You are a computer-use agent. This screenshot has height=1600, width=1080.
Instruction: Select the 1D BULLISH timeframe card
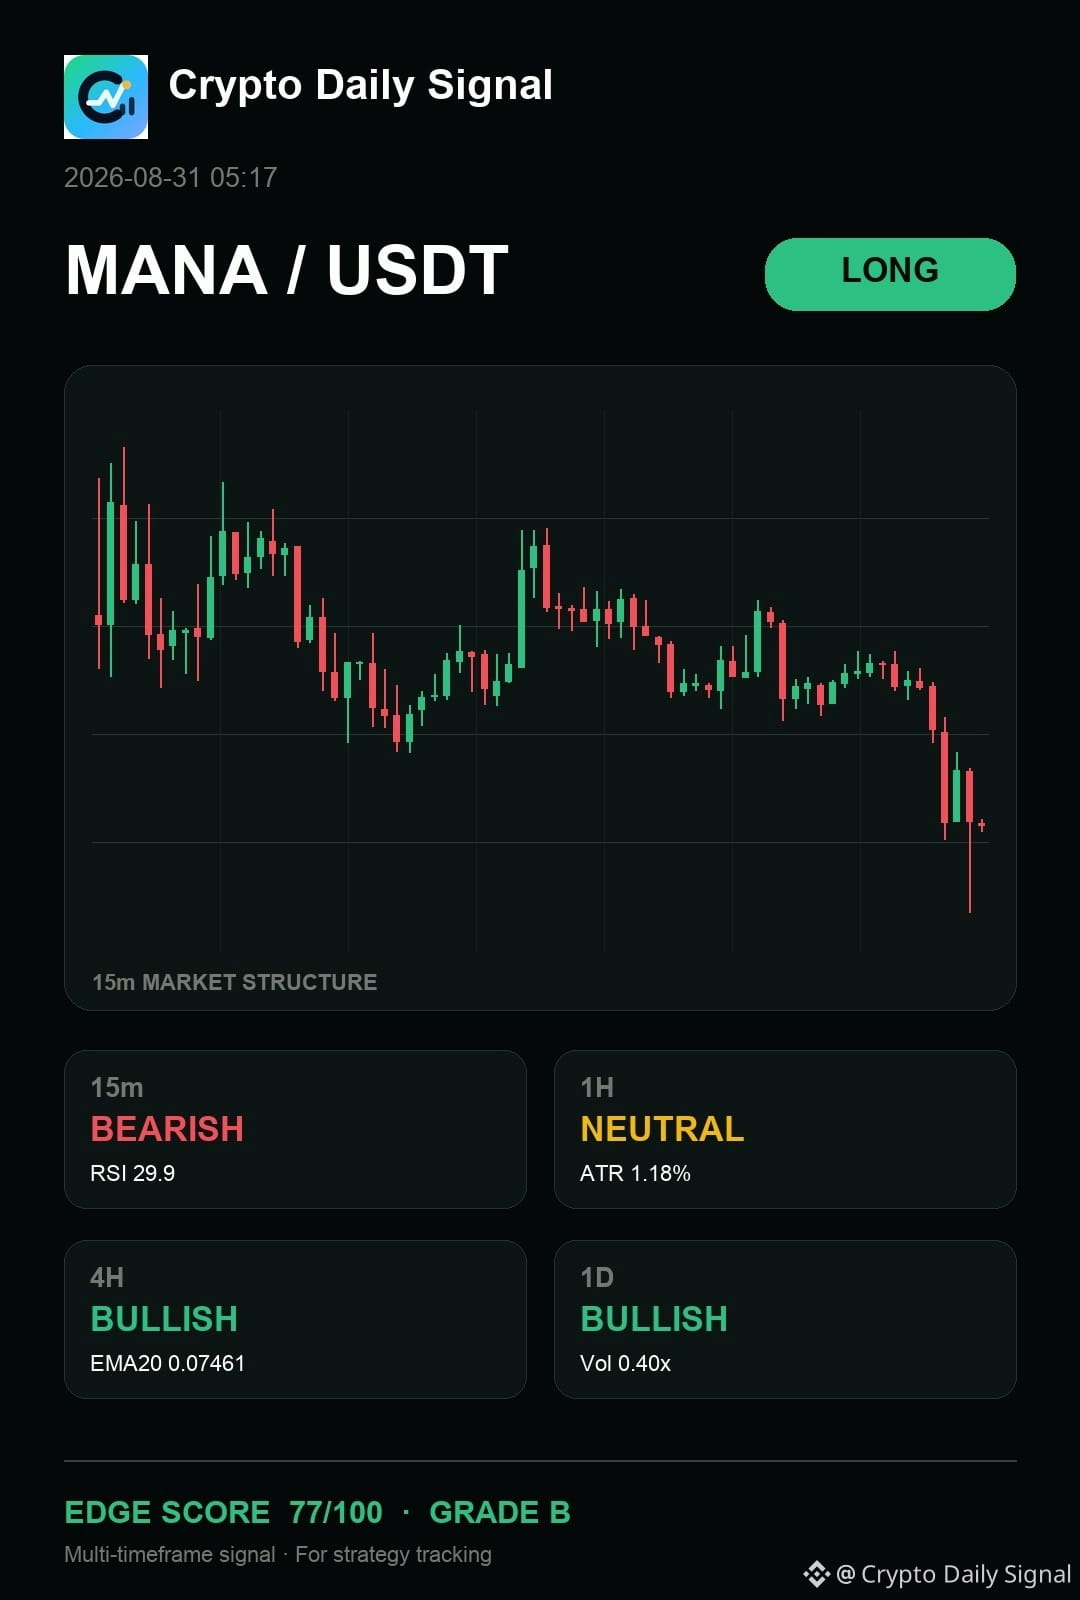click(785, 1319)
